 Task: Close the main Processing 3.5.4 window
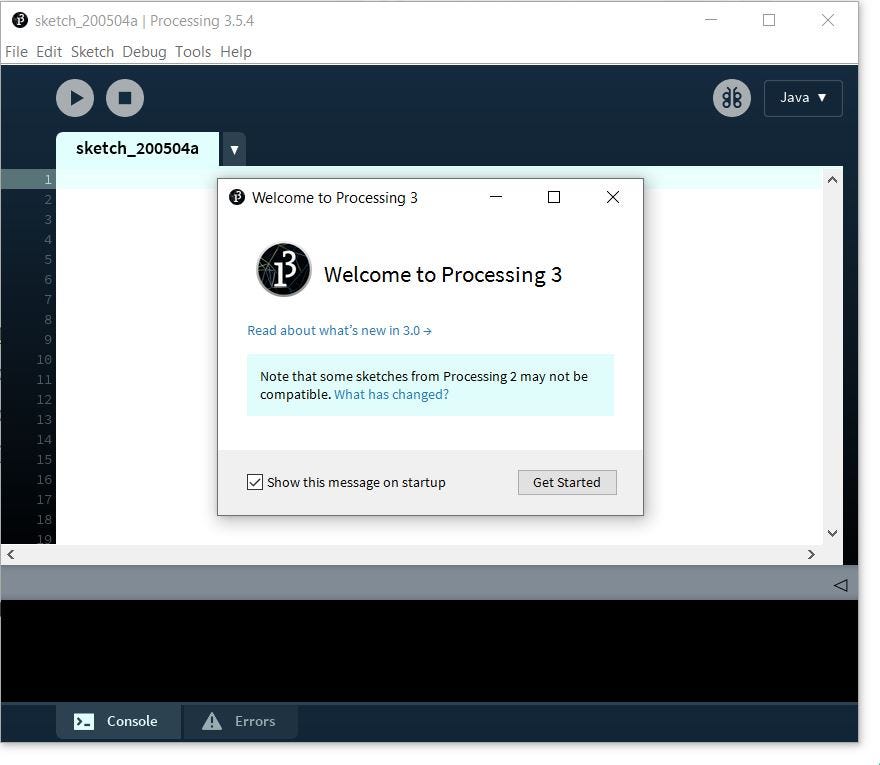[827, 20]
